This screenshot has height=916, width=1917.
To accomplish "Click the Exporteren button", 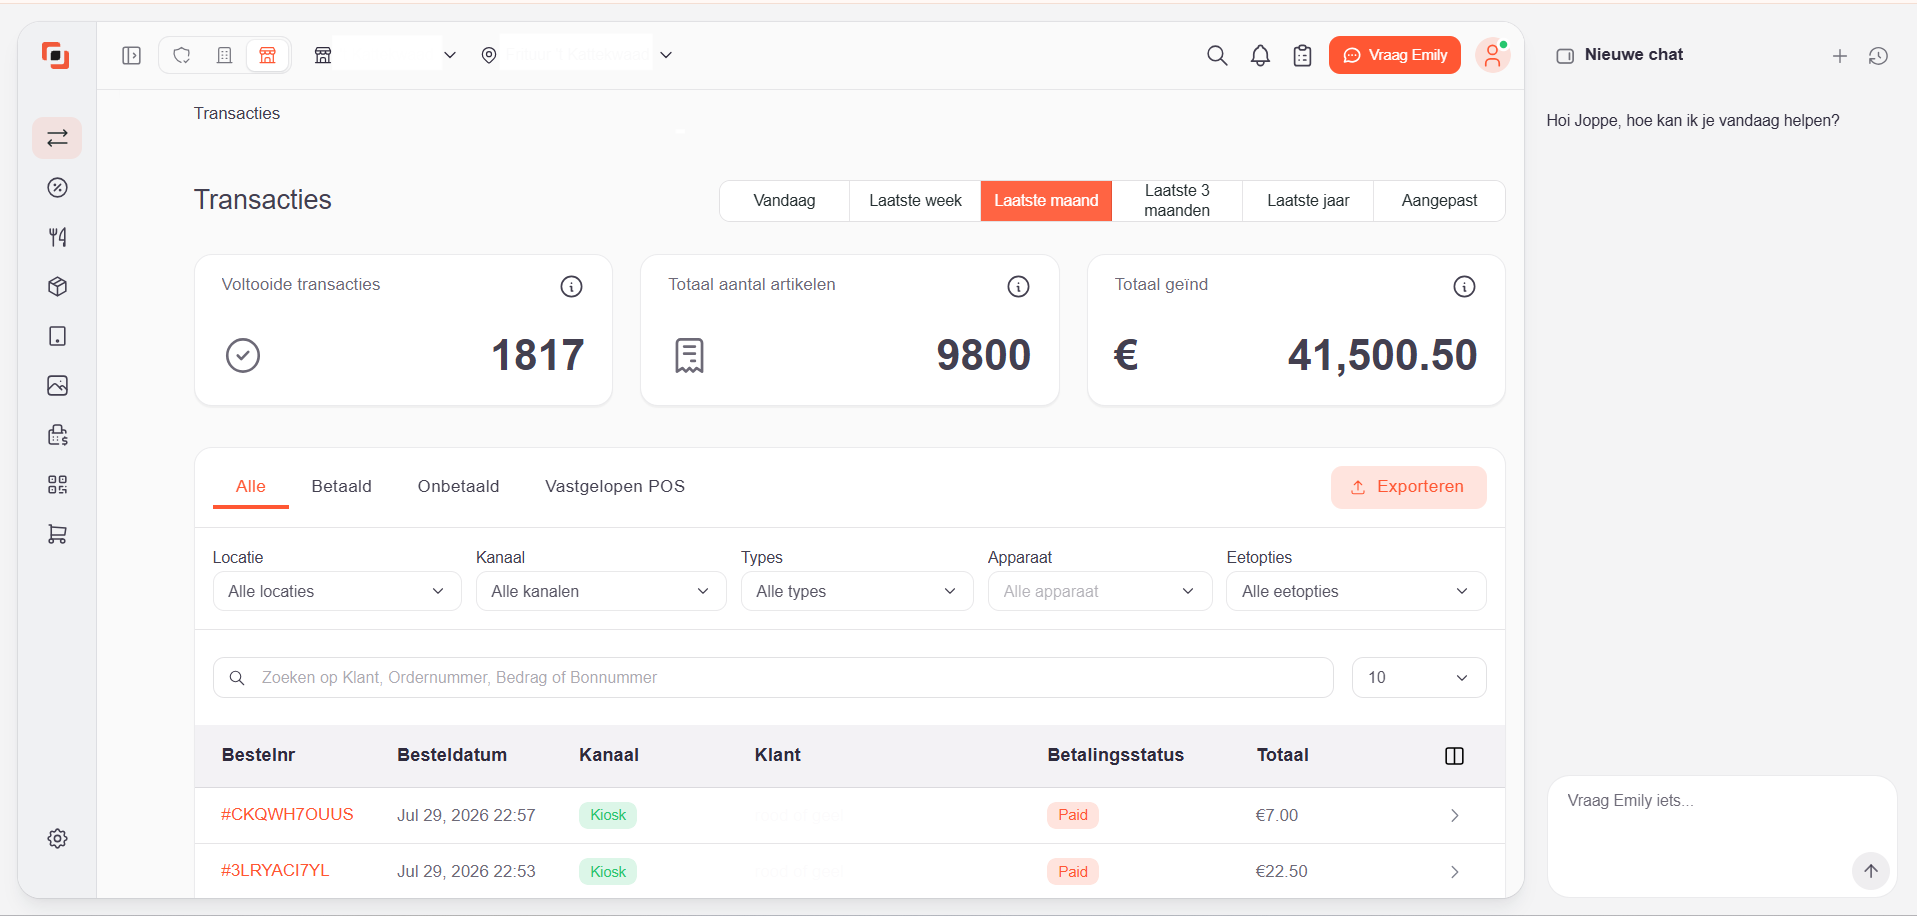I will click(x=1408, y=487).
